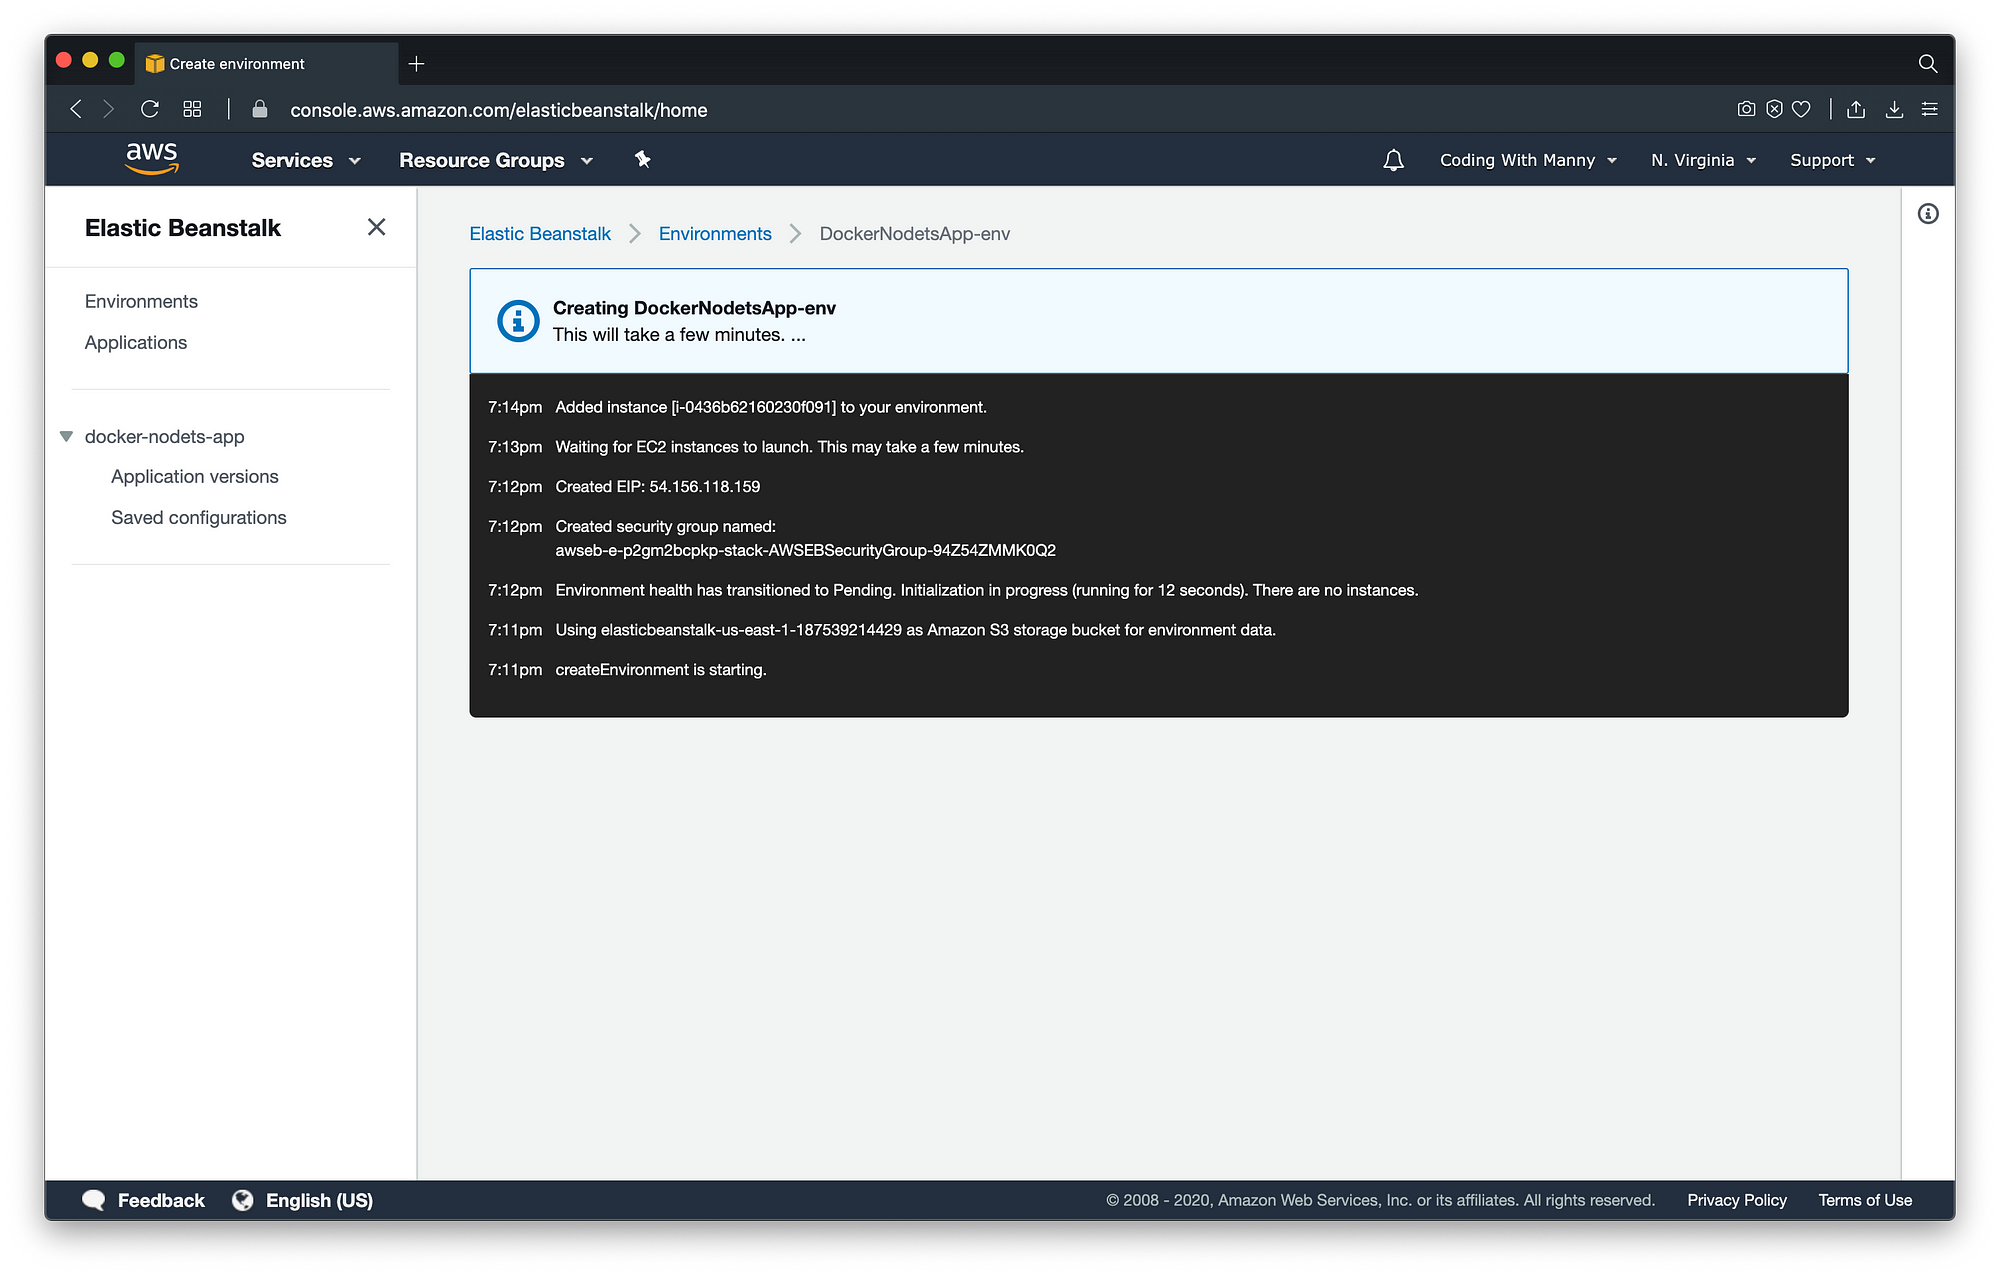Screen dimensions: 2000x1276
Task: Click the notification bell icon
Action: 1392,160
